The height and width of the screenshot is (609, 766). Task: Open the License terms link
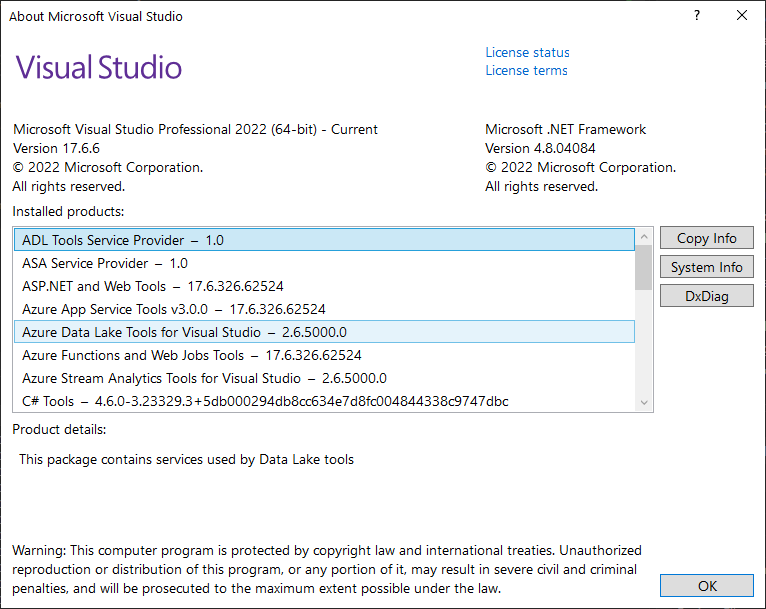coord(526,70)
